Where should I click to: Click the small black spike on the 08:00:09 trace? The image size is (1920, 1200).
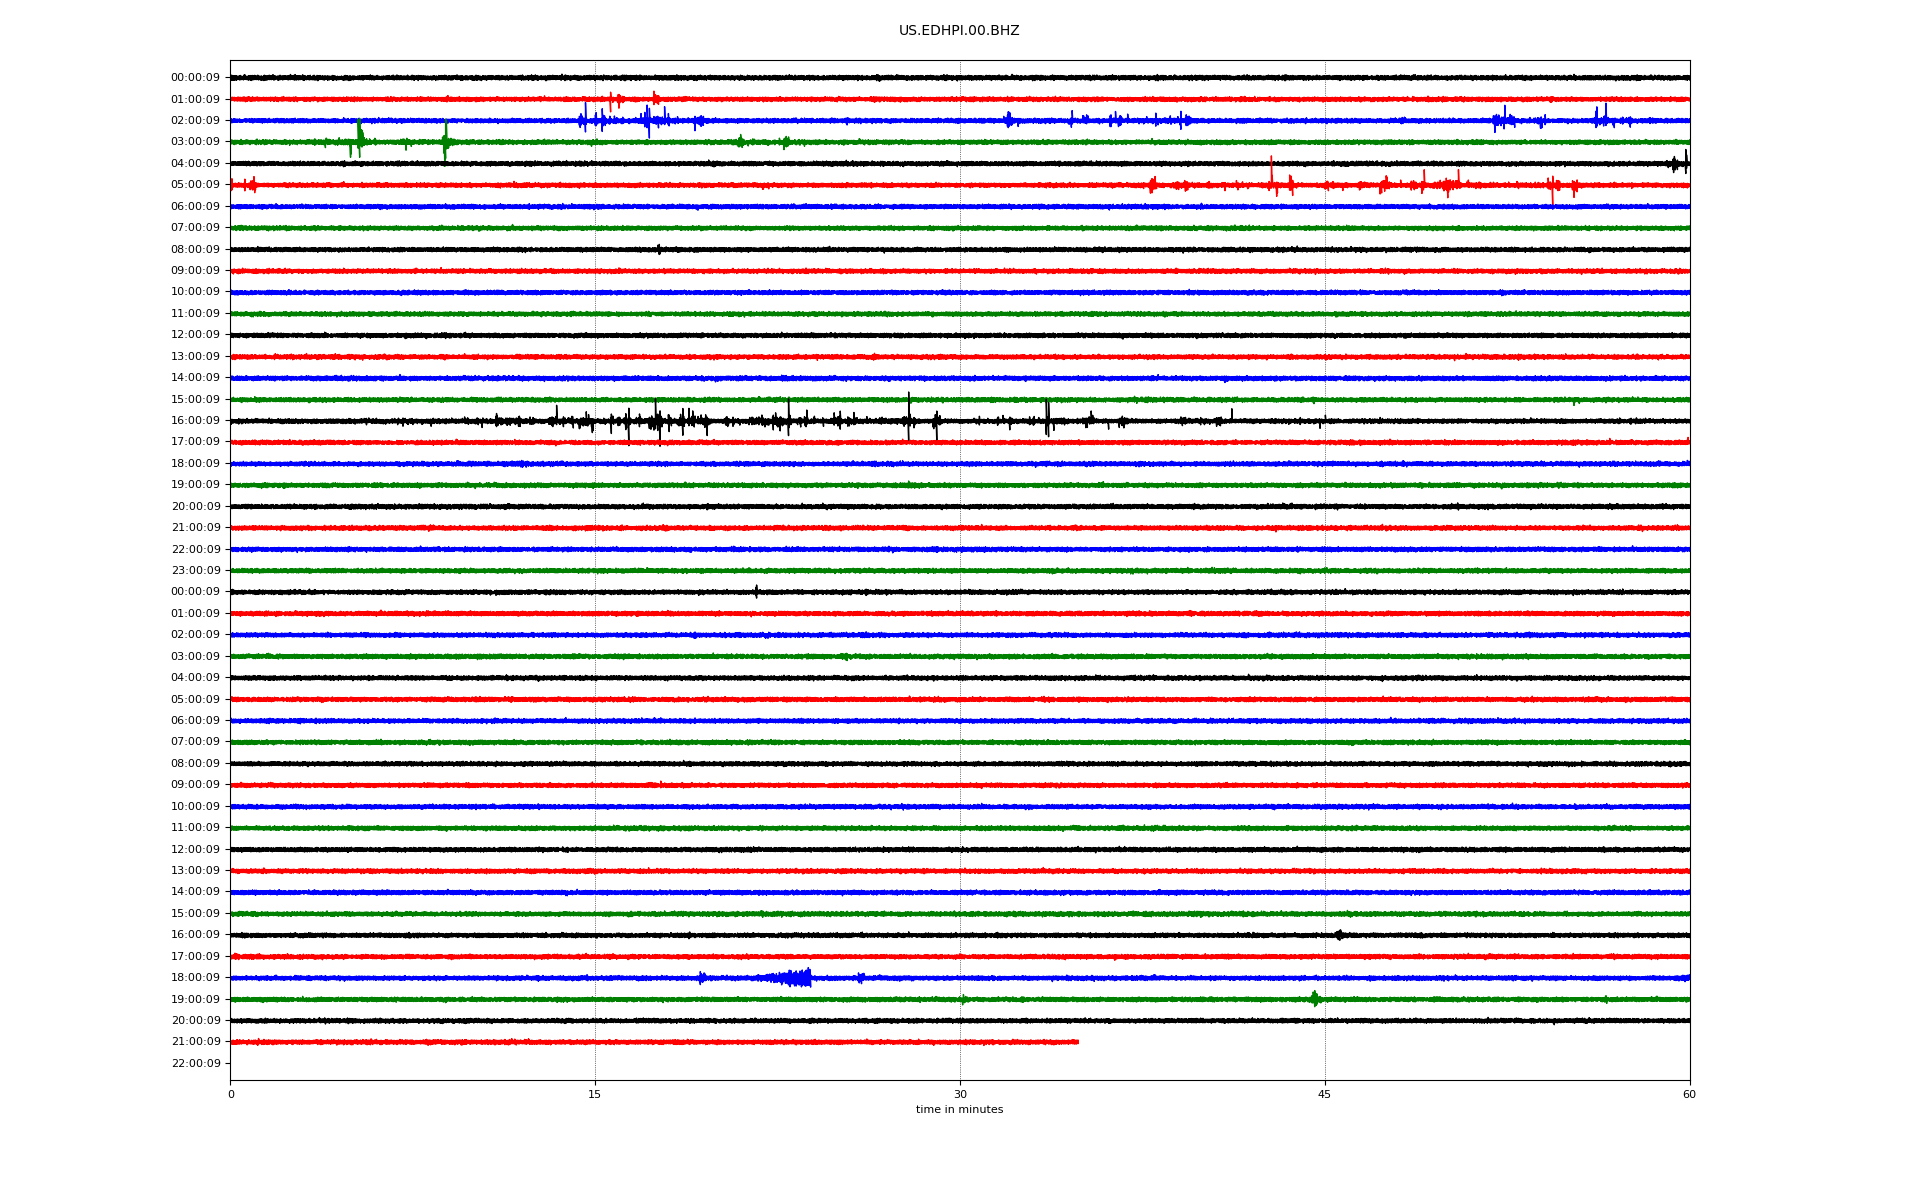658,249
